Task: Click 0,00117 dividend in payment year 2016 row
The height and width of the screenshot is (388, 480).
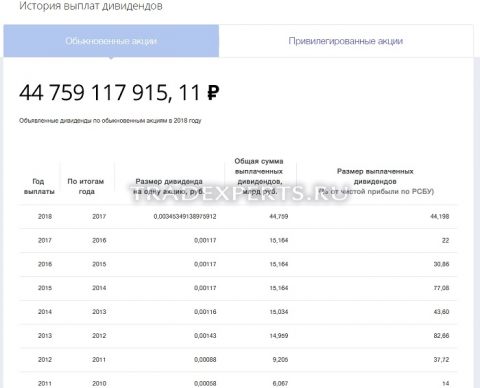Action: (x=205, y=264)
